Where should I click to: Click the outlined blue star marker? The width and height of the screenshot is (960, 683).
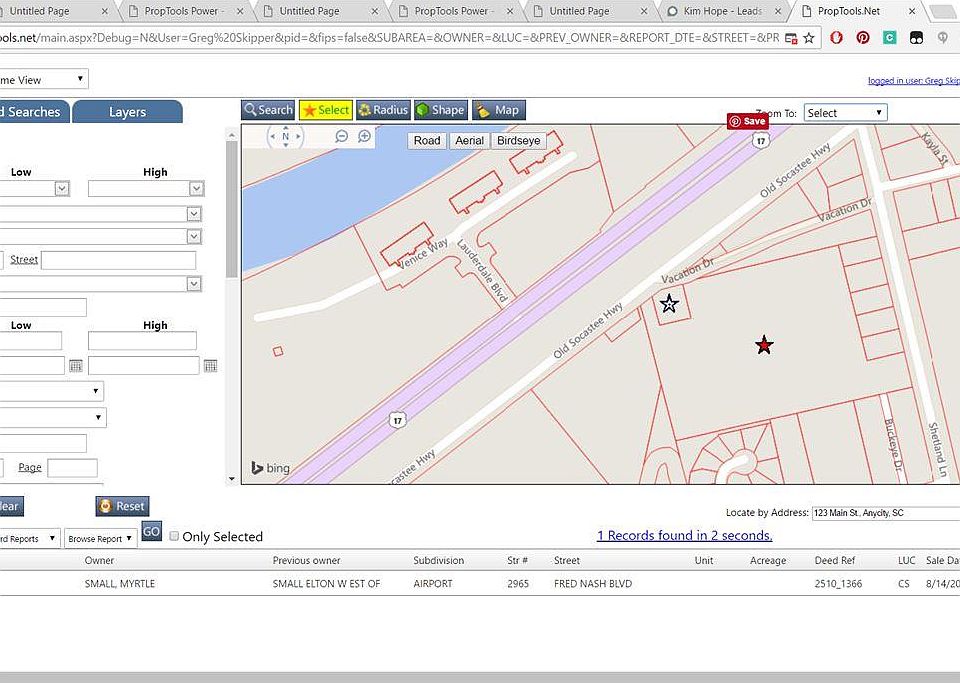coord(669,303)
